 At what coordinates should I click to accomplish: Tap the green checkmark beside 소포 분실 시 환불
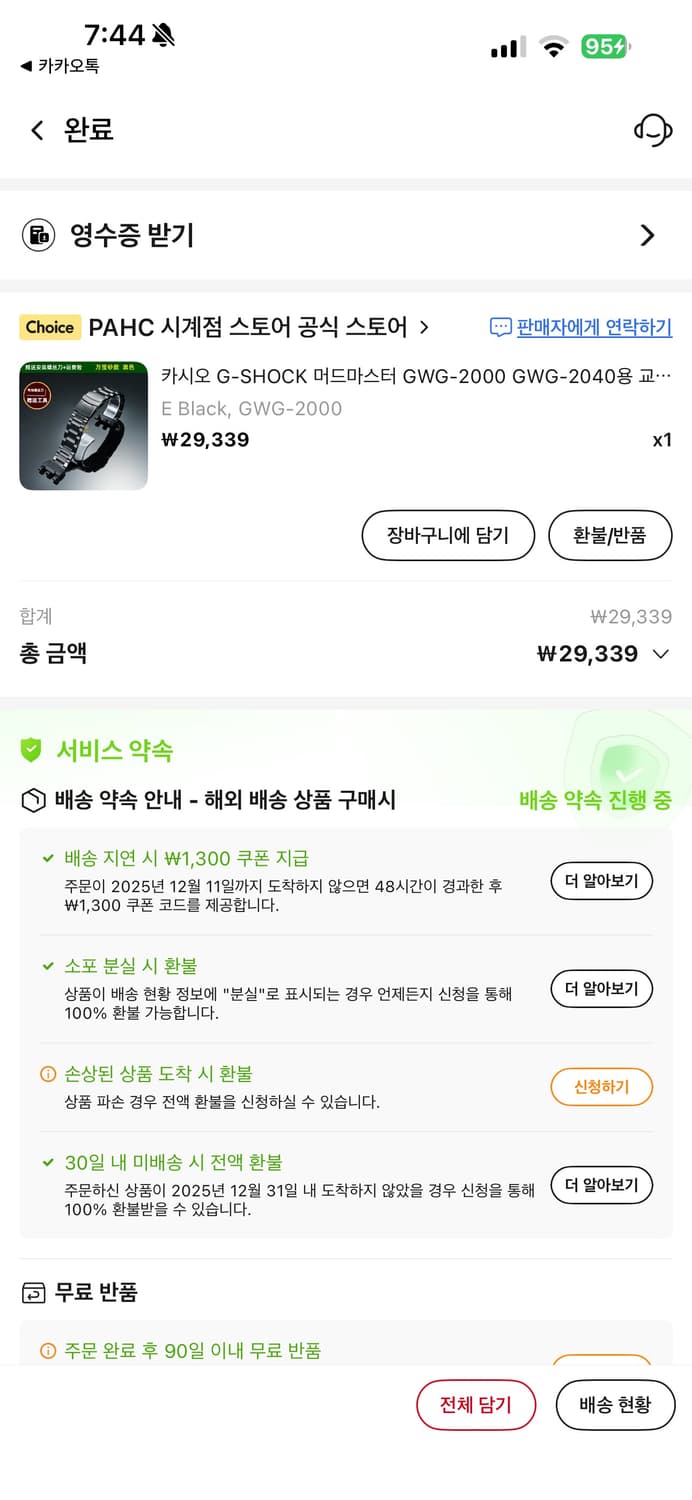pos(47,965)
